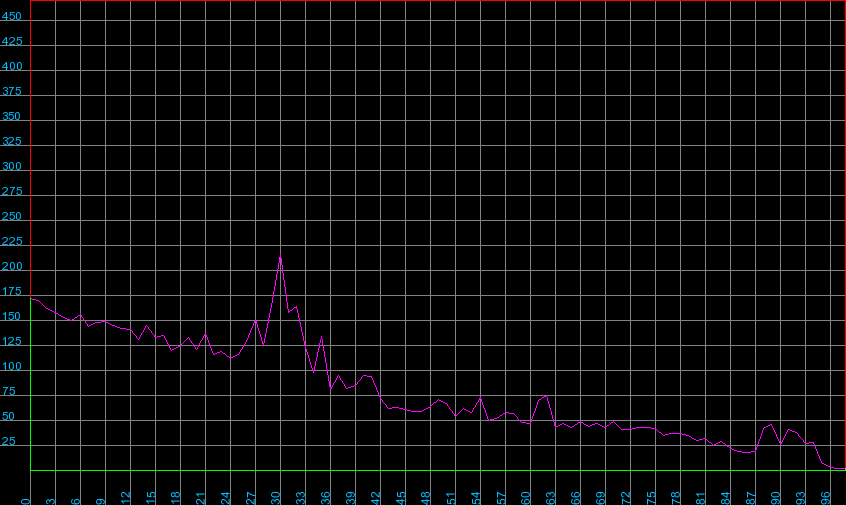Select the 375 y-axis value
846x505 pixels.
click(11, 91)
